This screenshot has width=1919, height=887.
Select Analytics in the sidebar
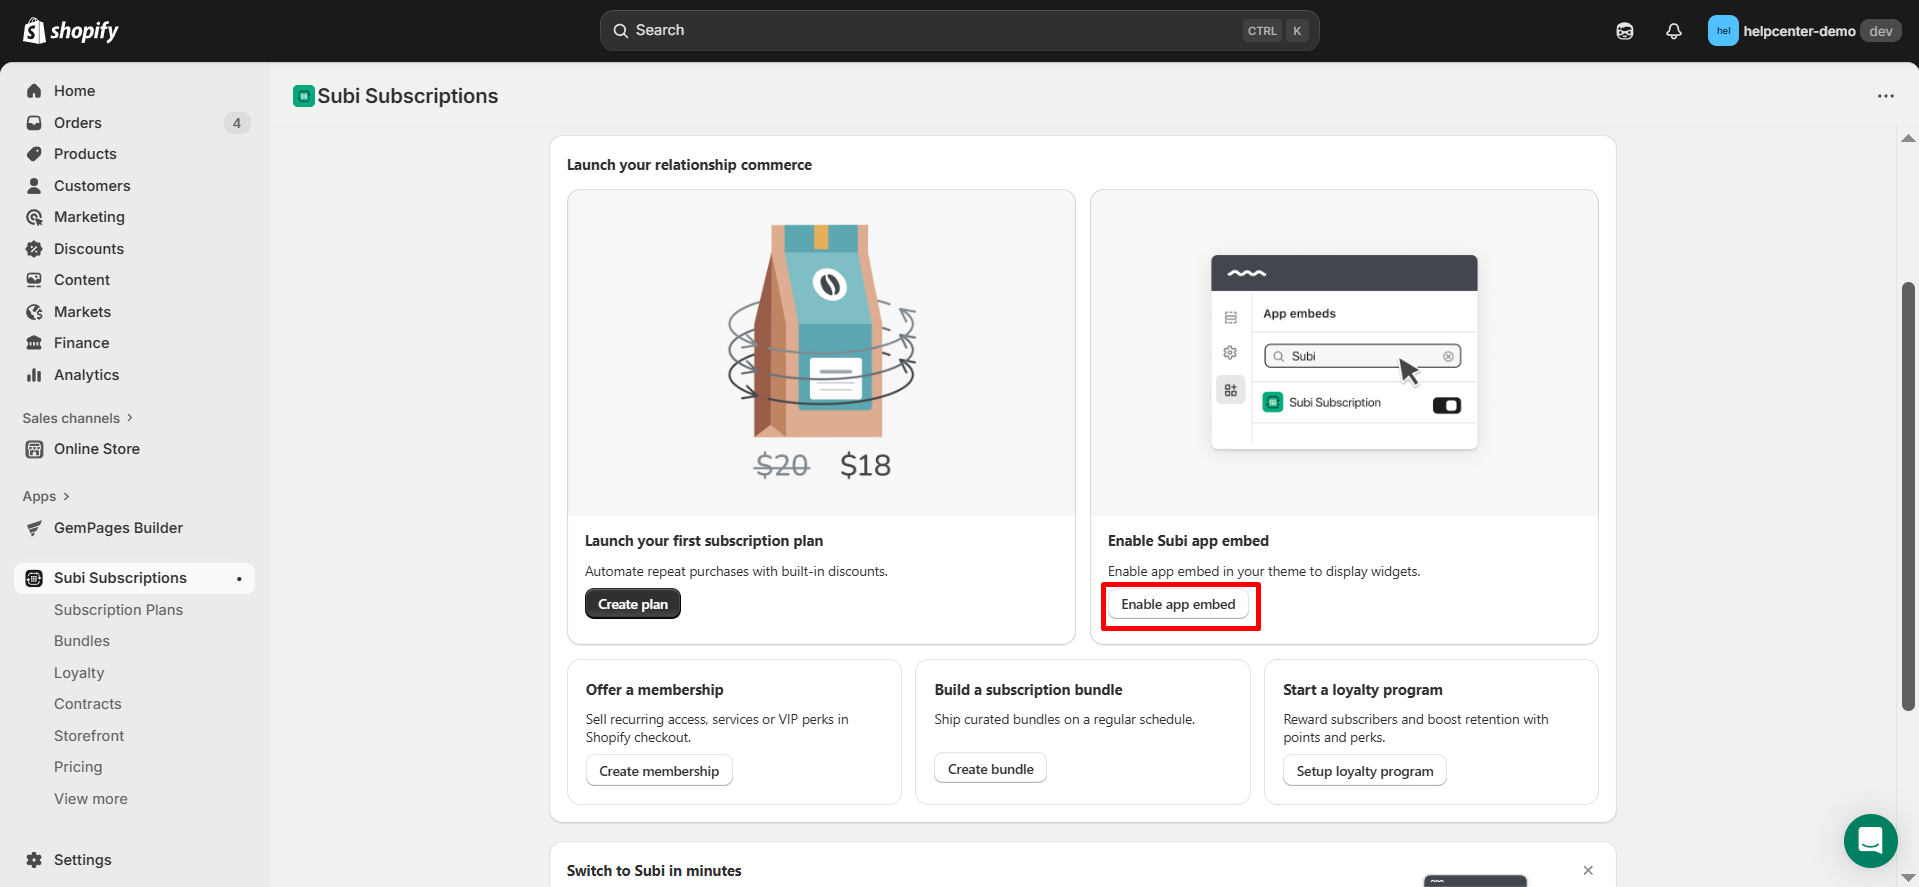(86, 375)
